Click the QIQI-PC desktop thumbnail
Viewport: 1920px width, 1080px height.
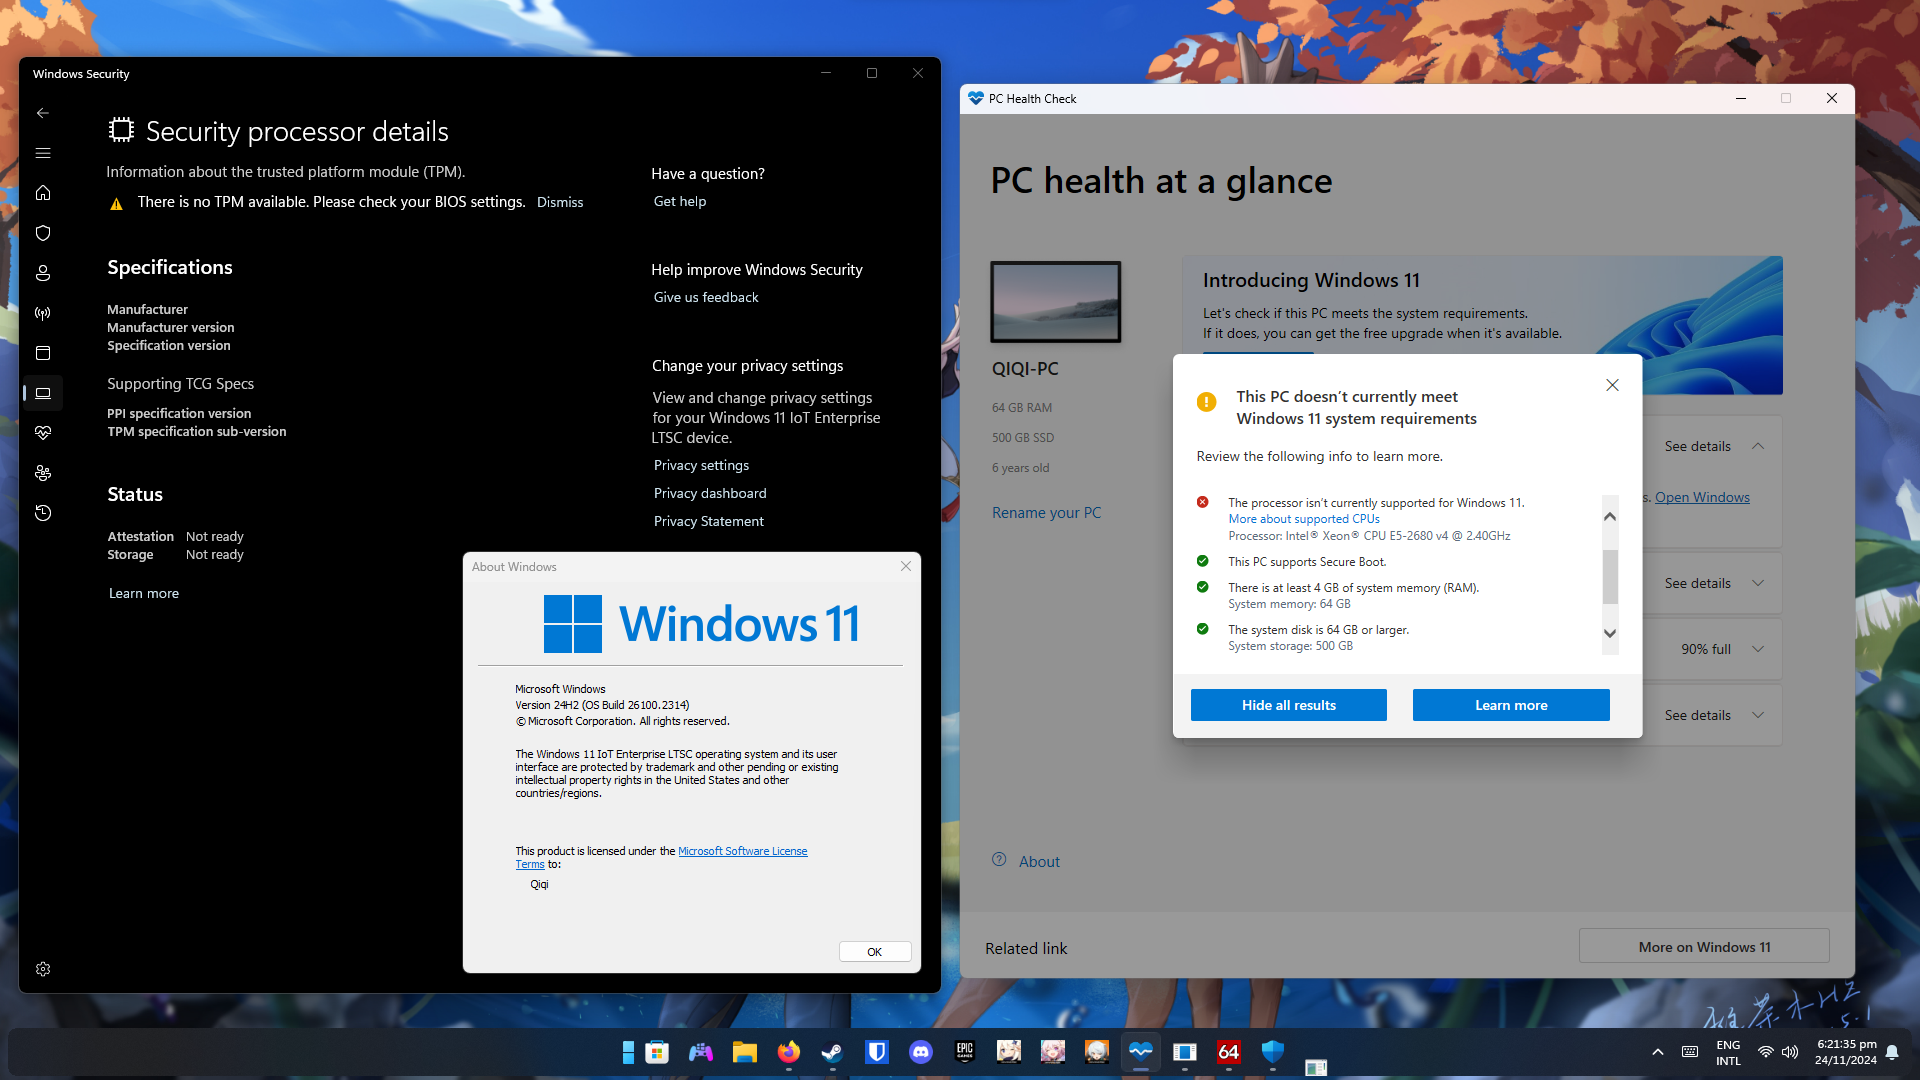coord(1055,302)
